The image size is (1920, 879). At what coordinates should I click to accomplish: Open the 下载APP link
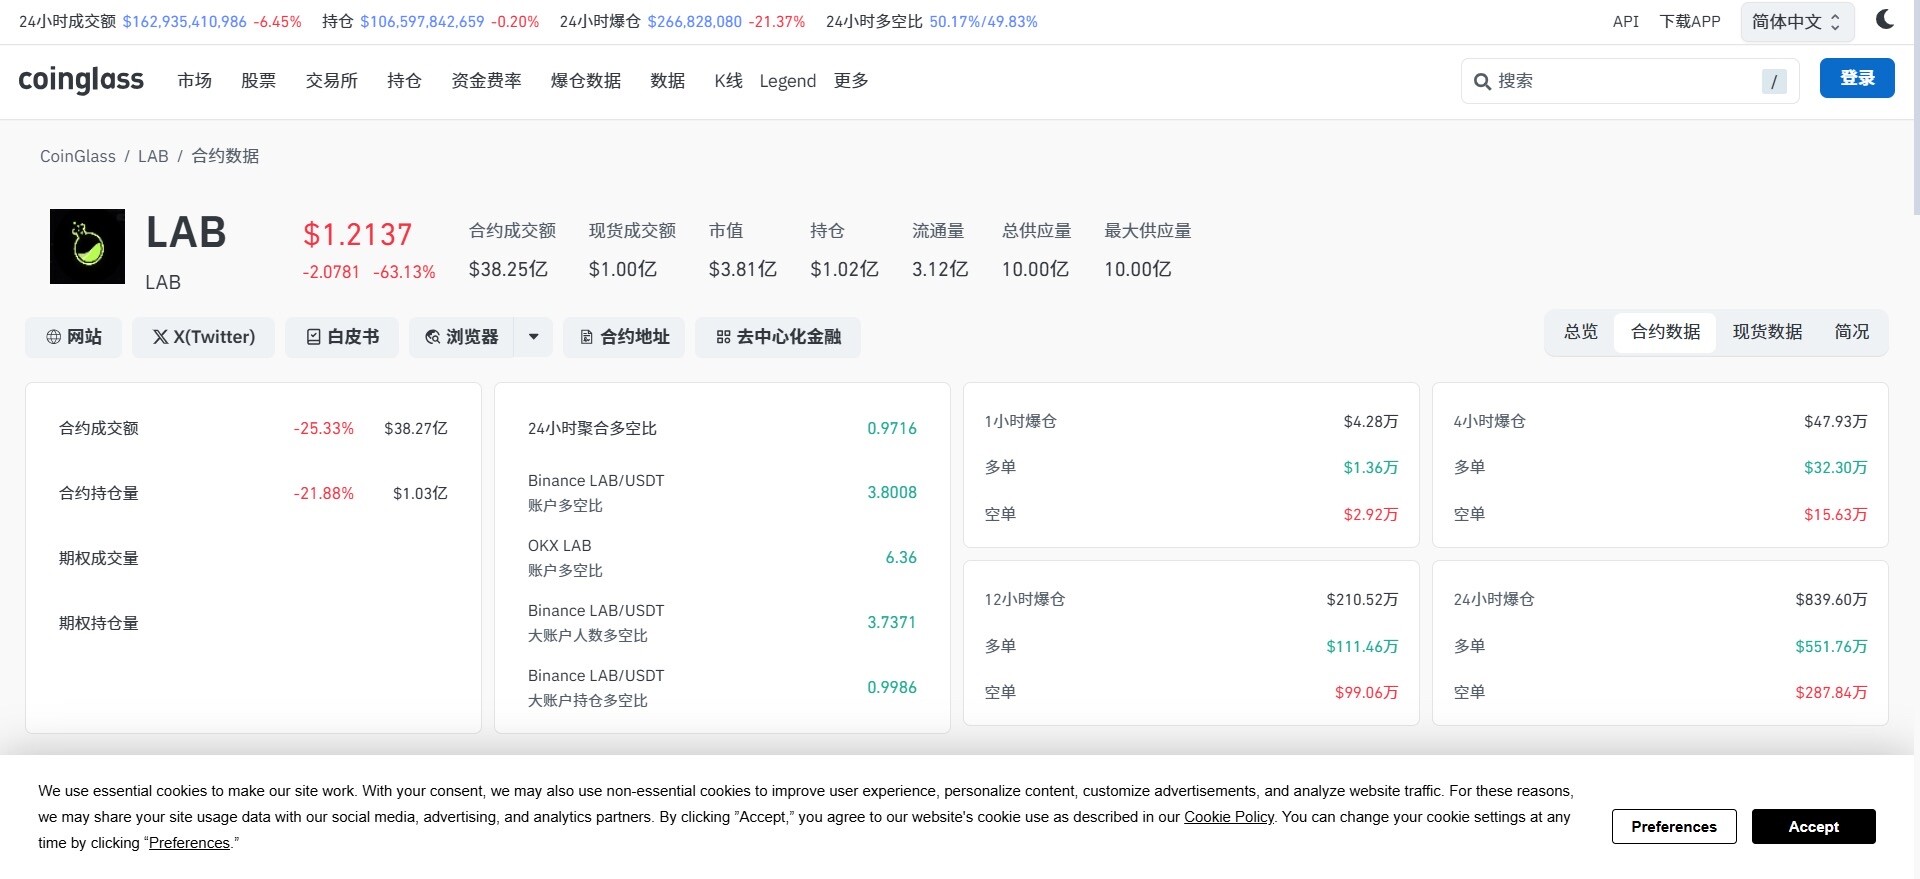point(1690,21)
